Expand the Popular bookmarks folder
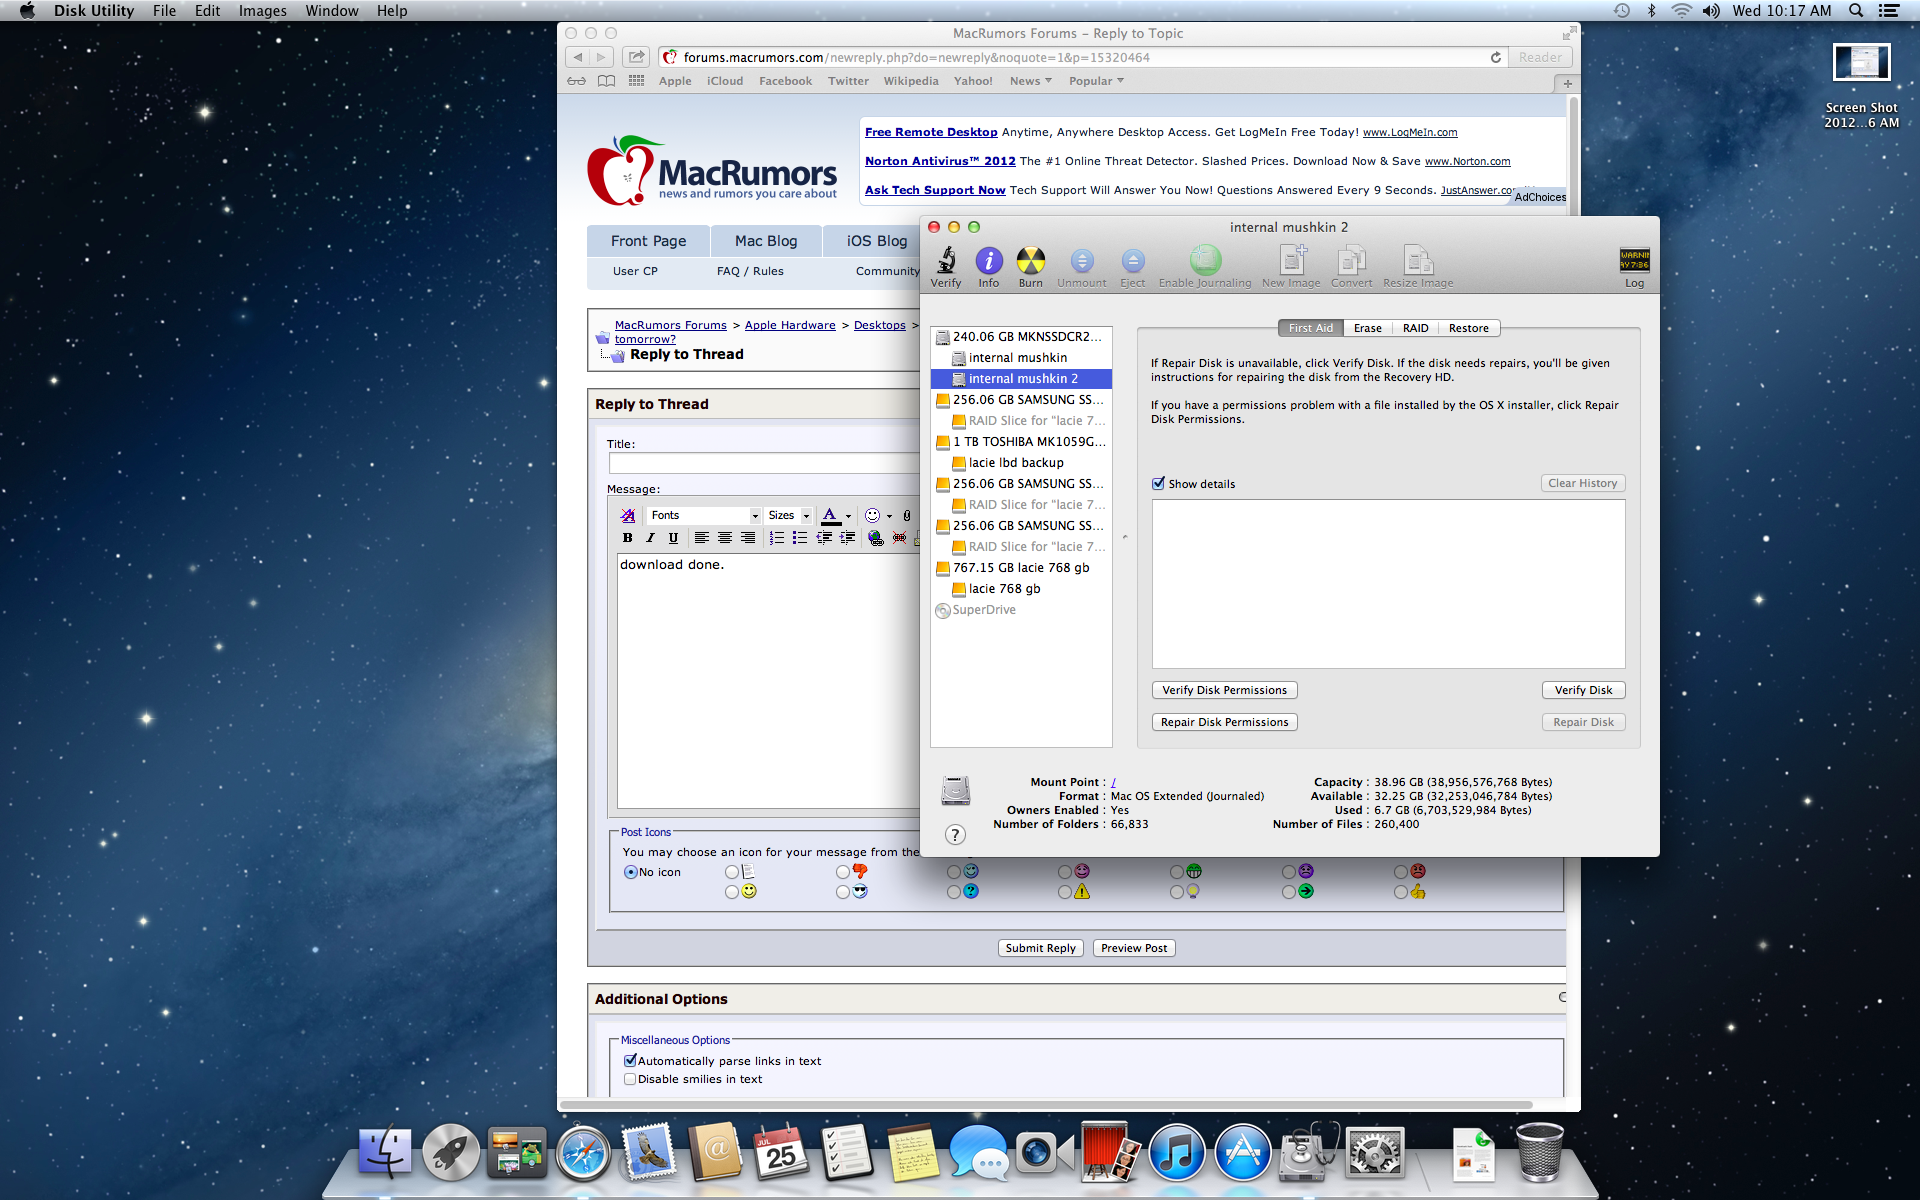This screenshot has height=1200, width=1920. (1096, 81)
